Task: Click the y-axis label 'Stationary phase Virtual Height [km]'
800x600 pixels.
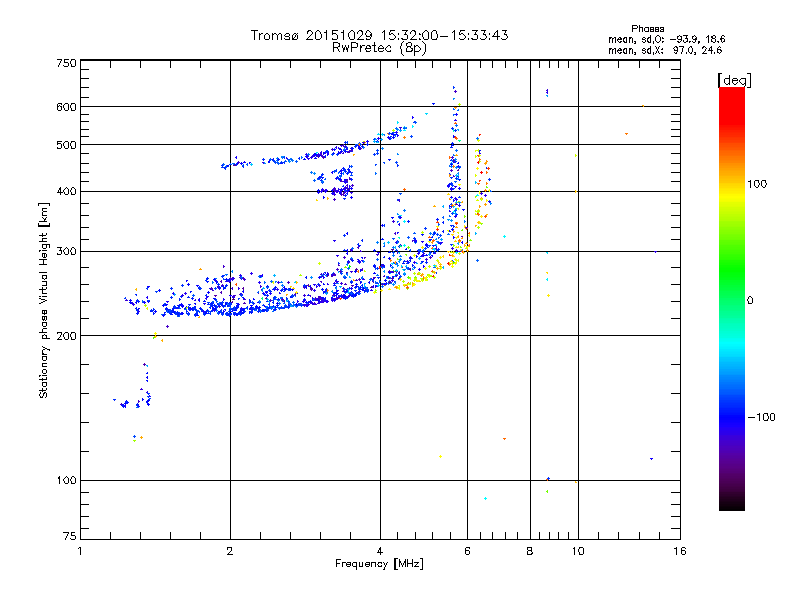Action: (x=43, y=300)
